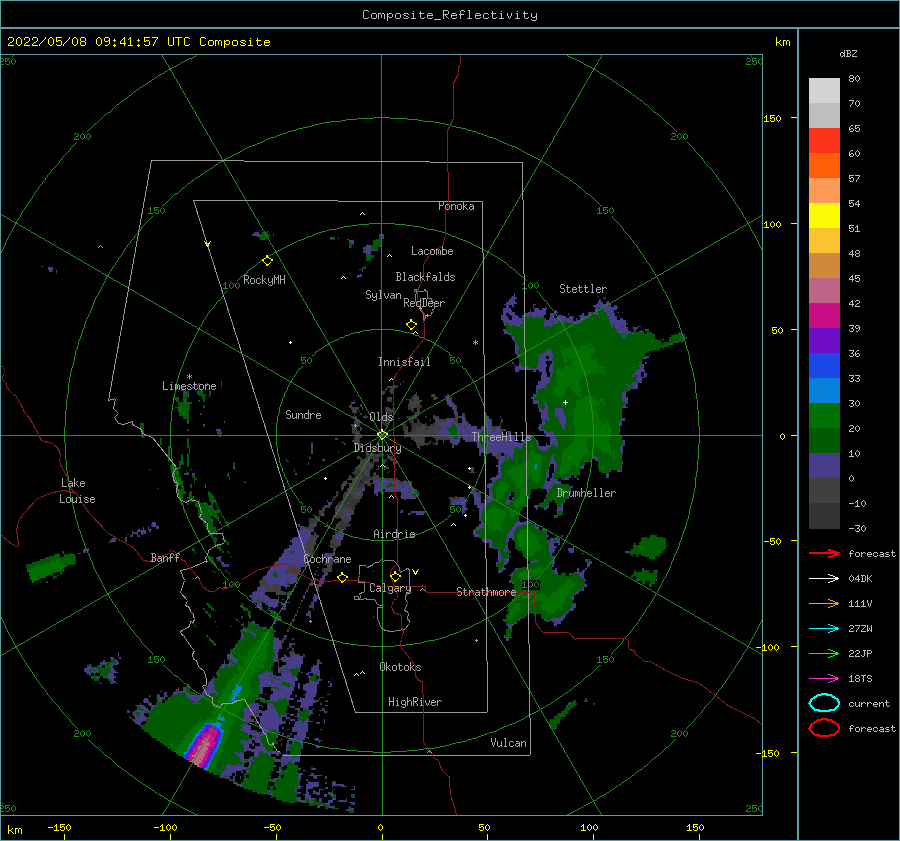Screen dimensions: 900x841
Task: Click the Didsbury town label
Action: point(378,448)
